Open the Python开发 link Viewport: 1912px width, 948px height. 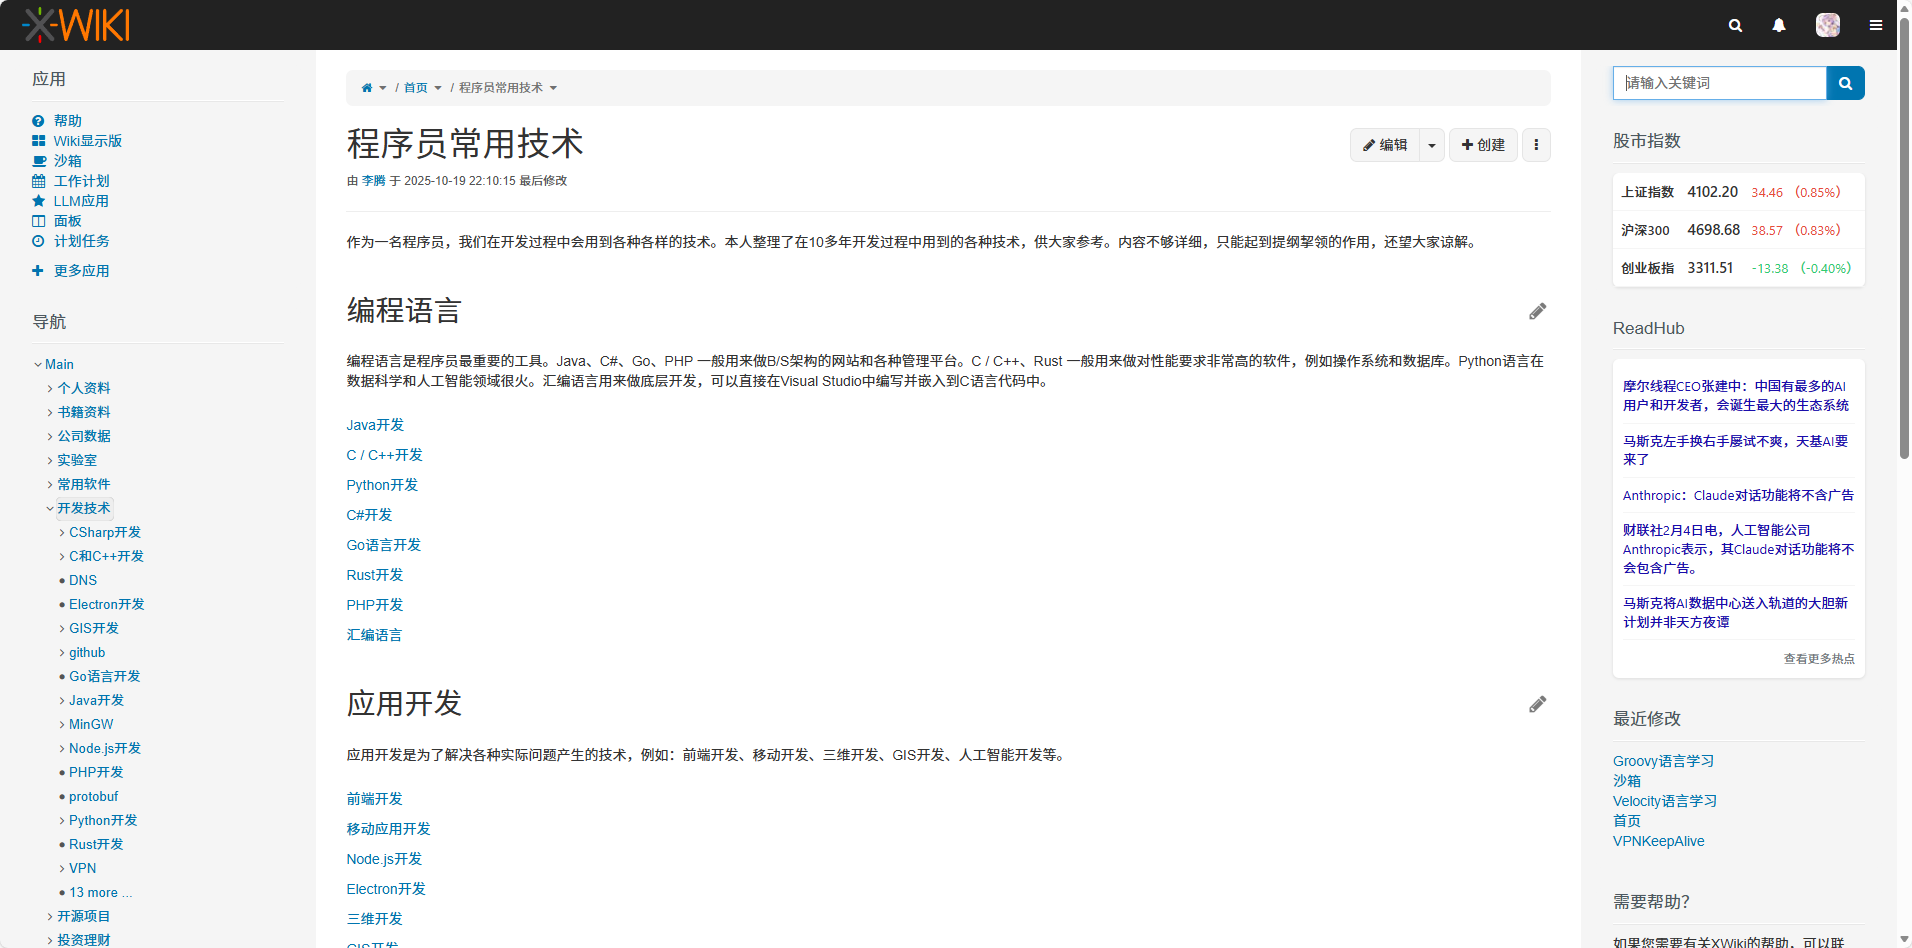[381, 485]
